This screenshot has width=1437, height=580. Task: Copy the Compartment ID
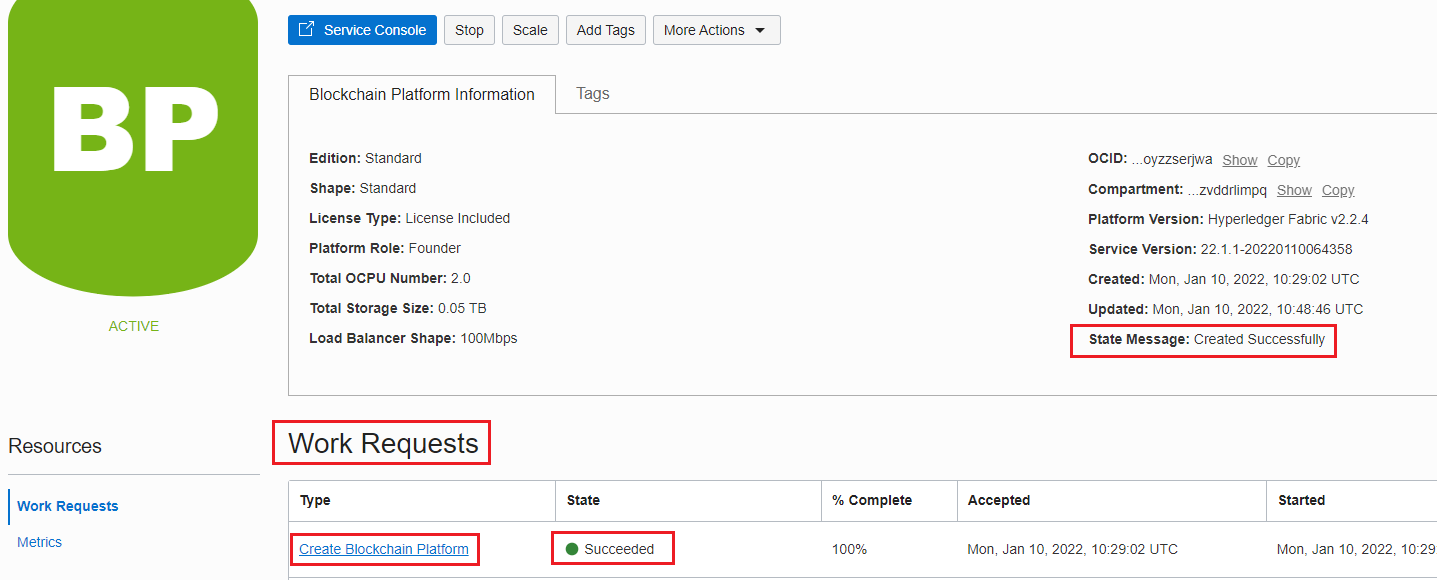1338,190
